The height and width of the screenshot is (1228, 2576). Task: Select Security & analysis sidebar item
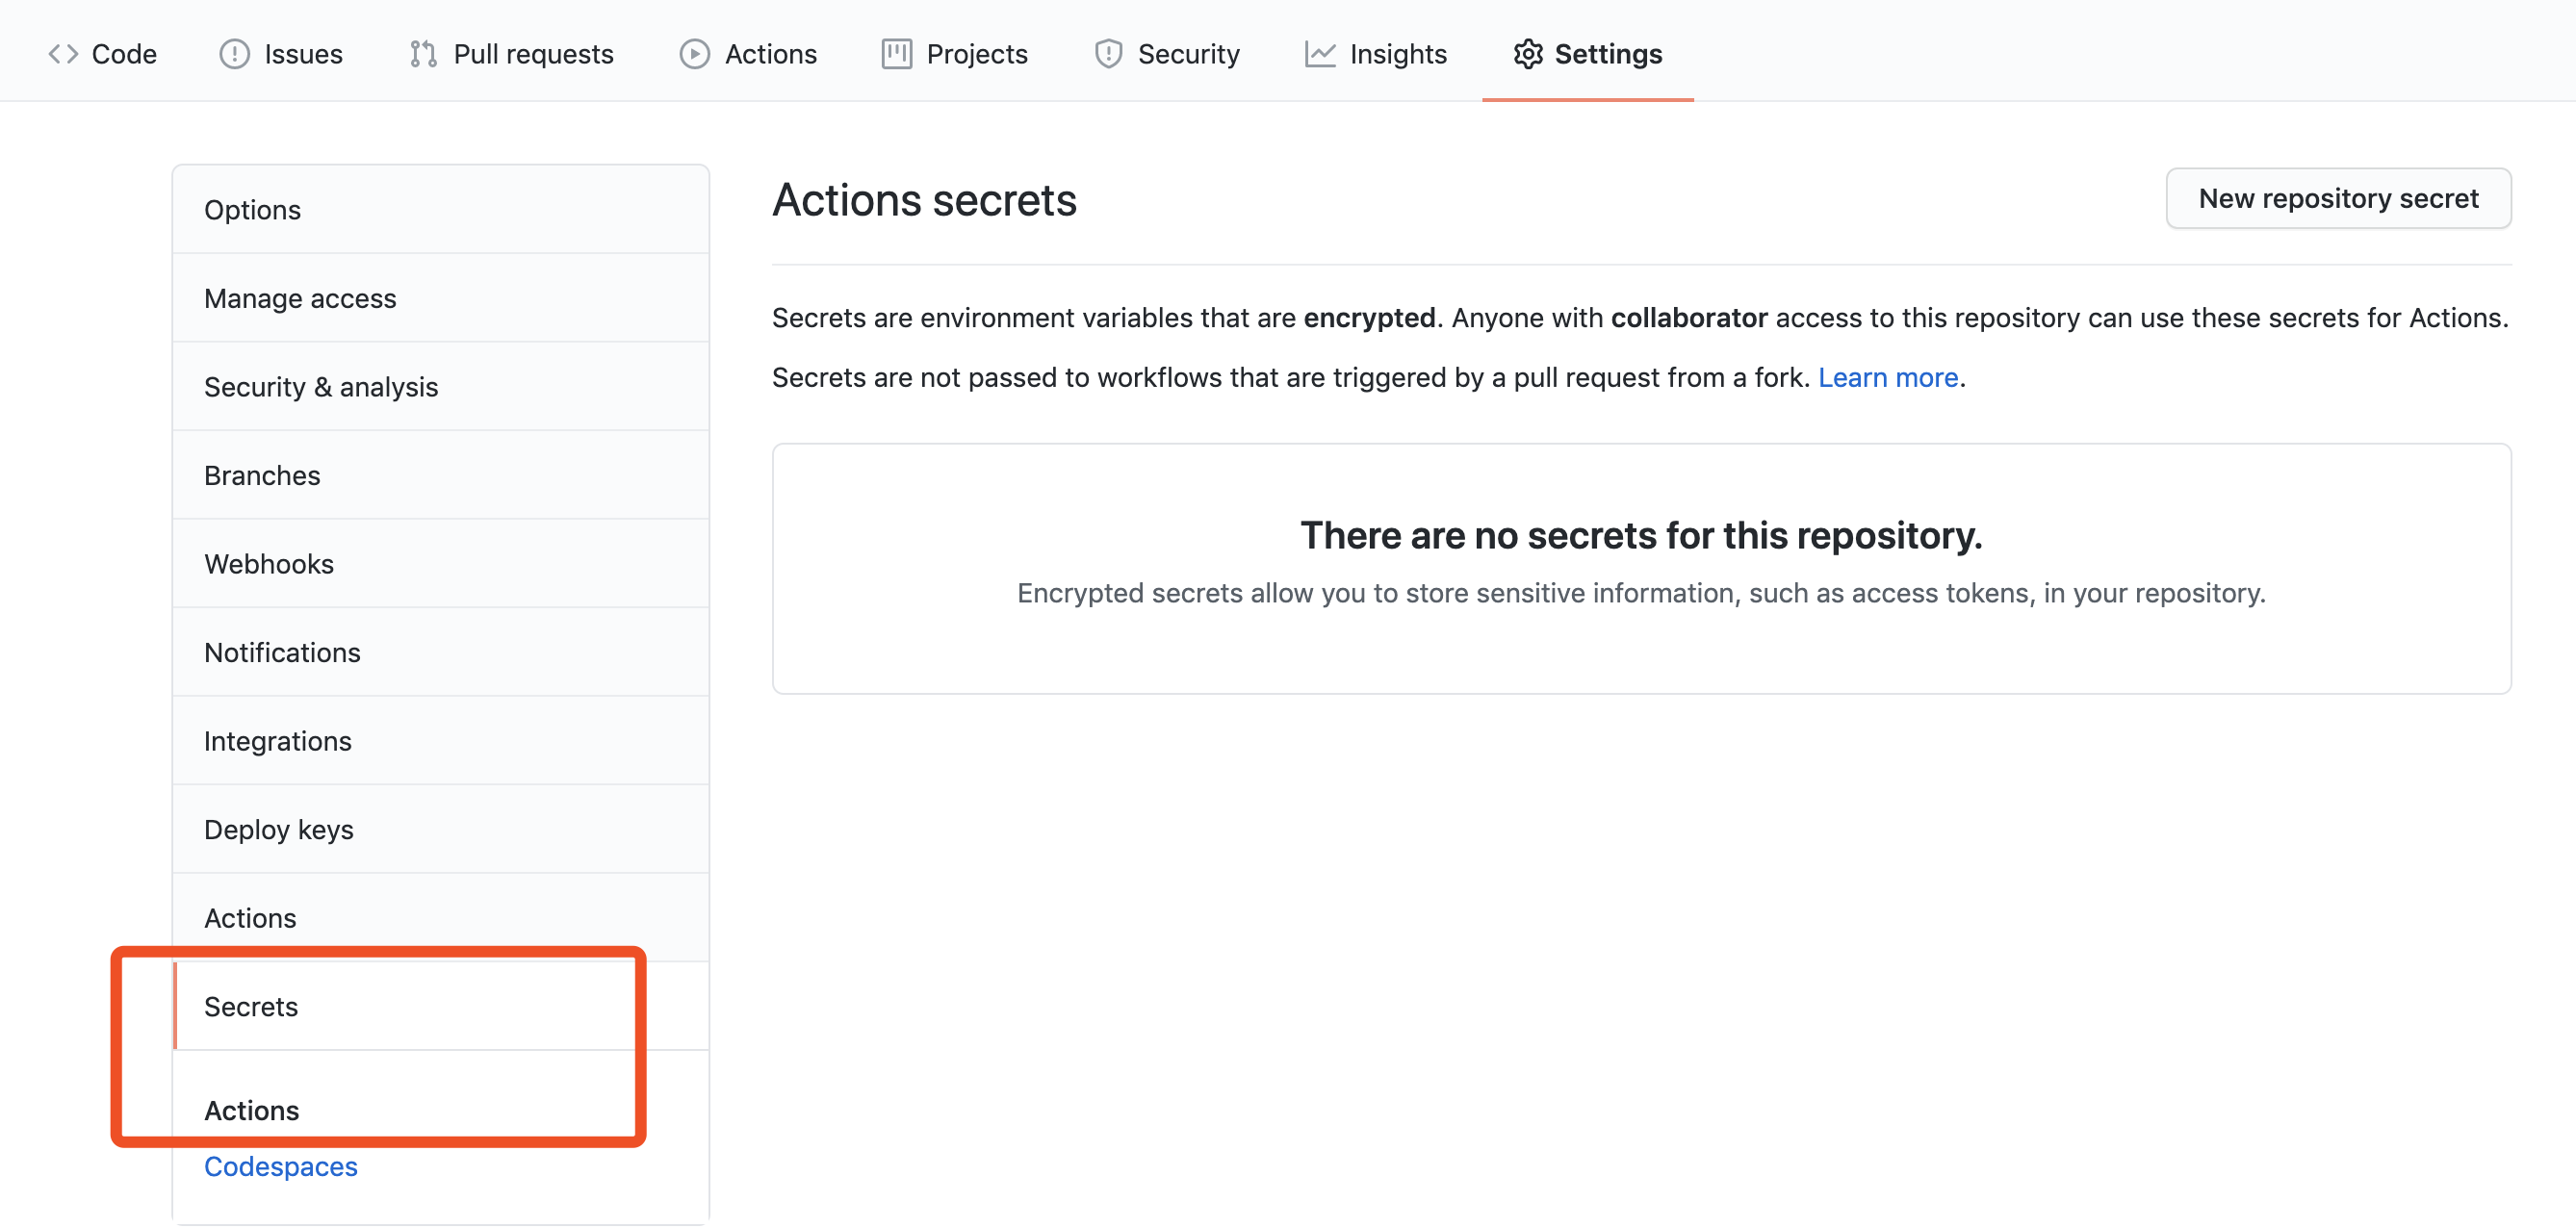pos(321,387)
